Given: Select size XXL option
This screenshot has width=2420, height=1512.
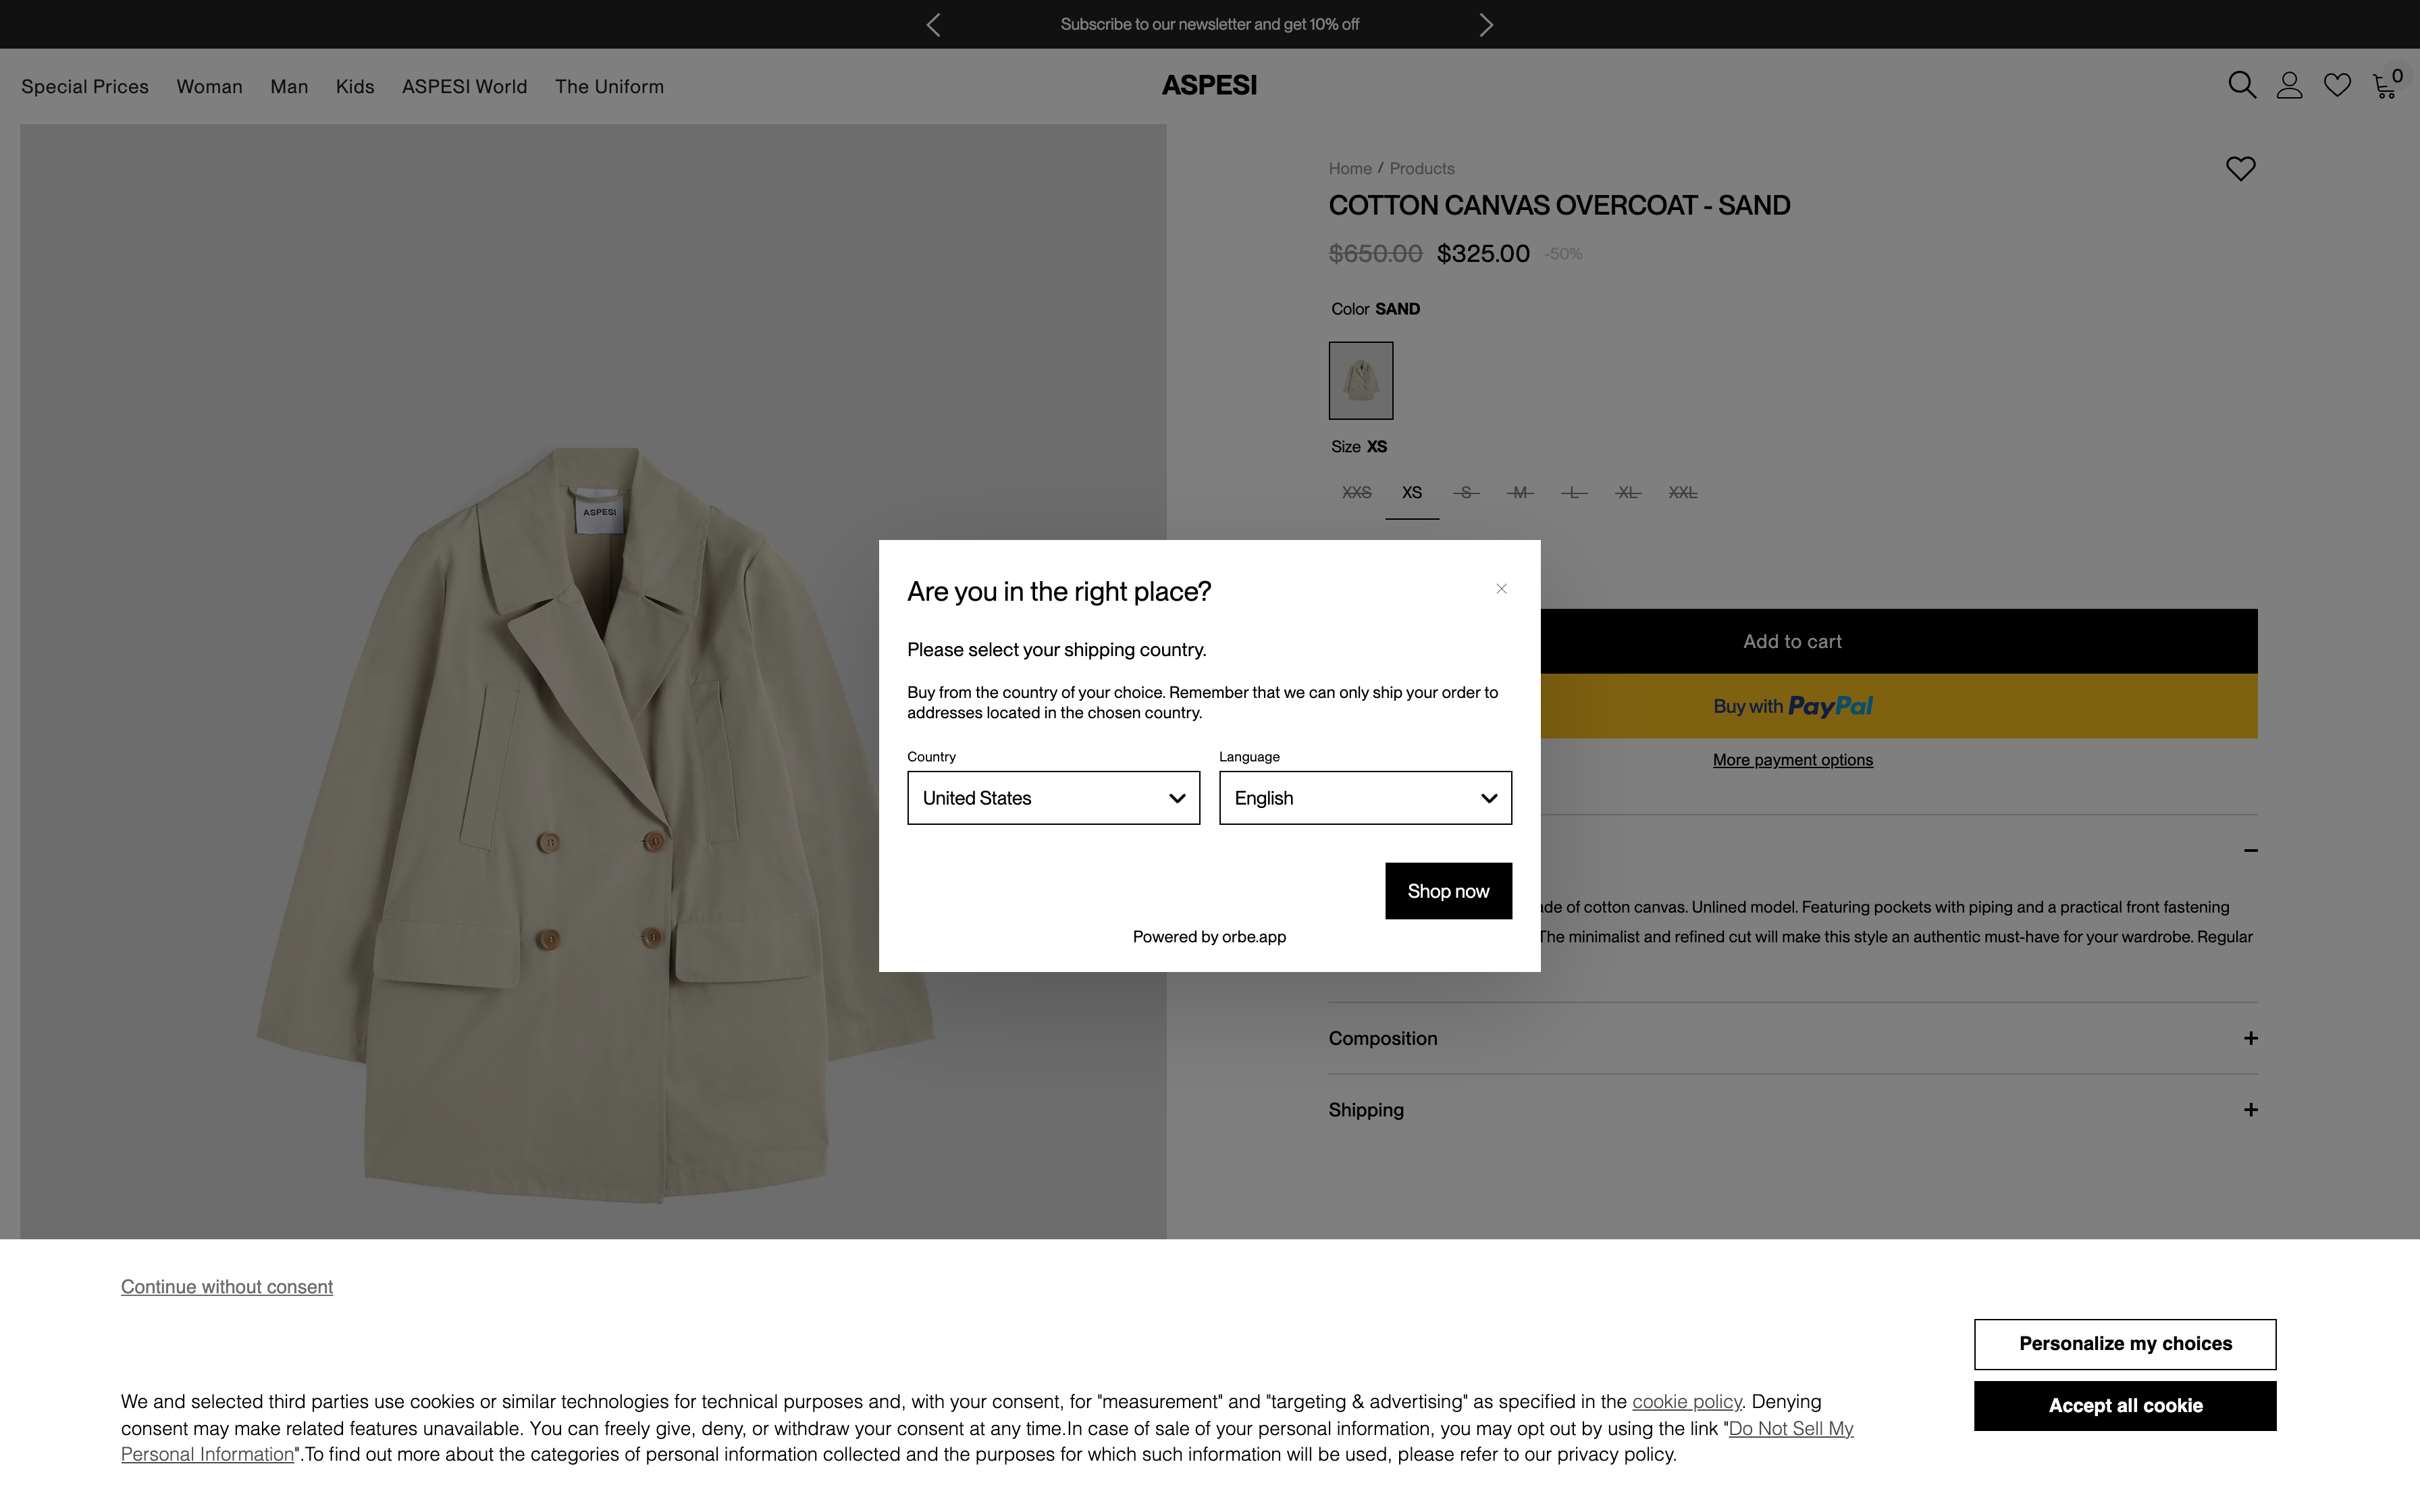Looking at the screenshot, I should pyautogui.click(x=1682, y=493).
